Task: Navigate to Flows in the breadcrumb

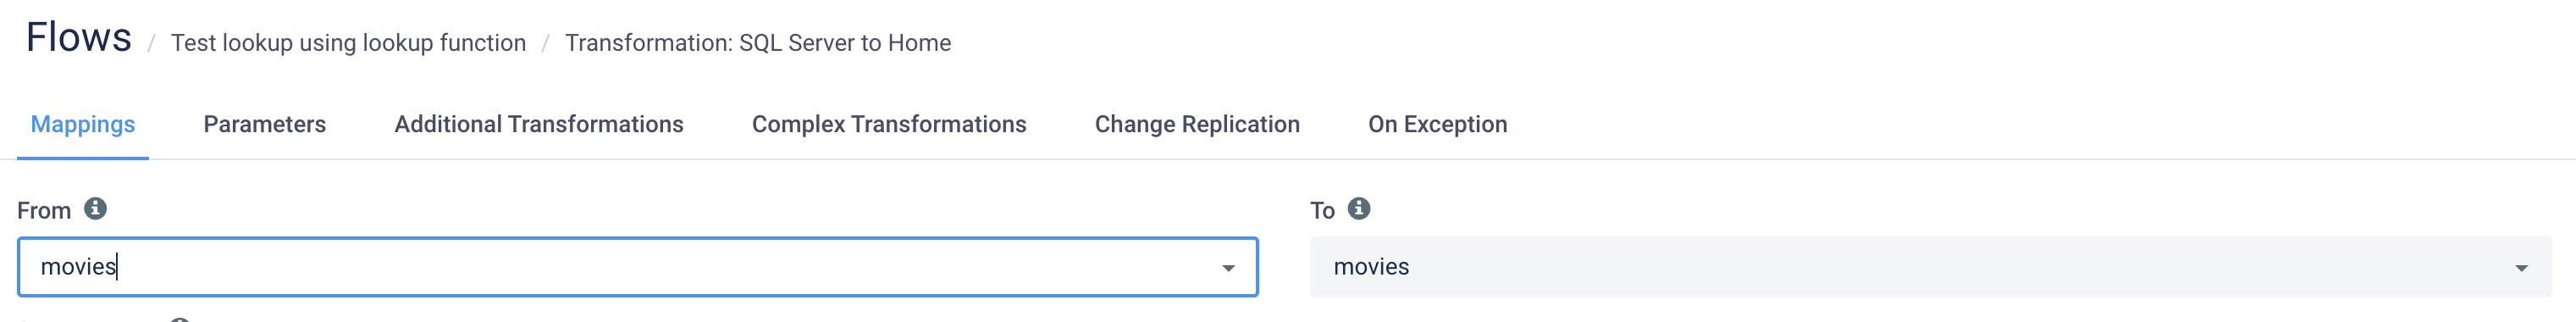Action: click(79, 38)
